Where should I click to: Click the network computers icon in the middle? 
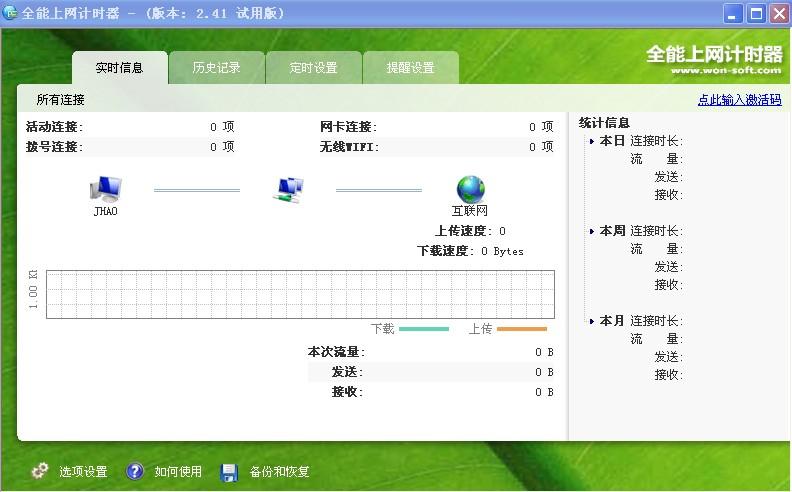[x=288, y=190]
